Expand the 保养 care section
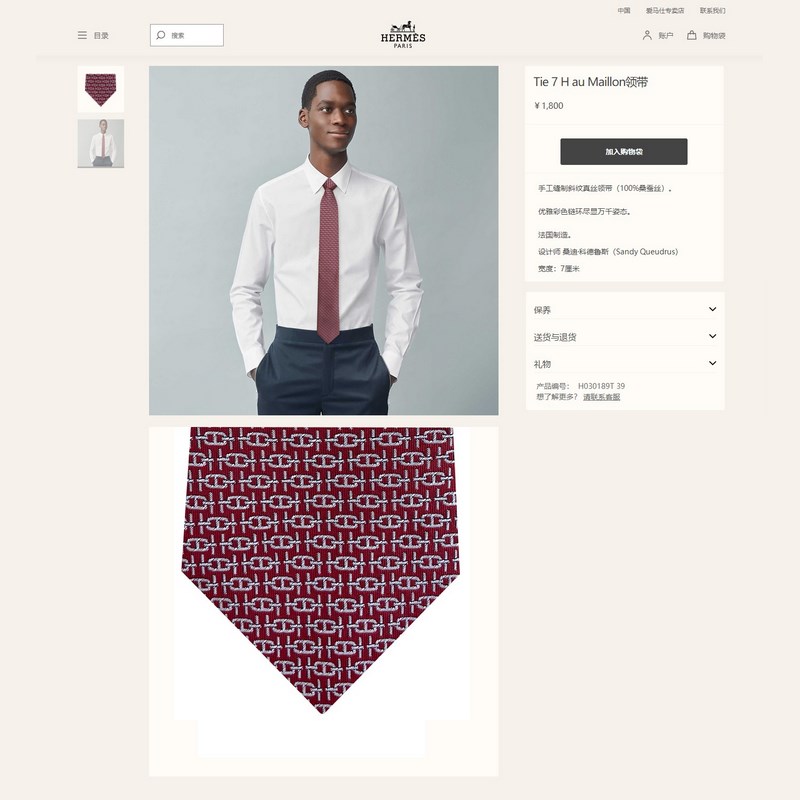 tap(624, 309)
